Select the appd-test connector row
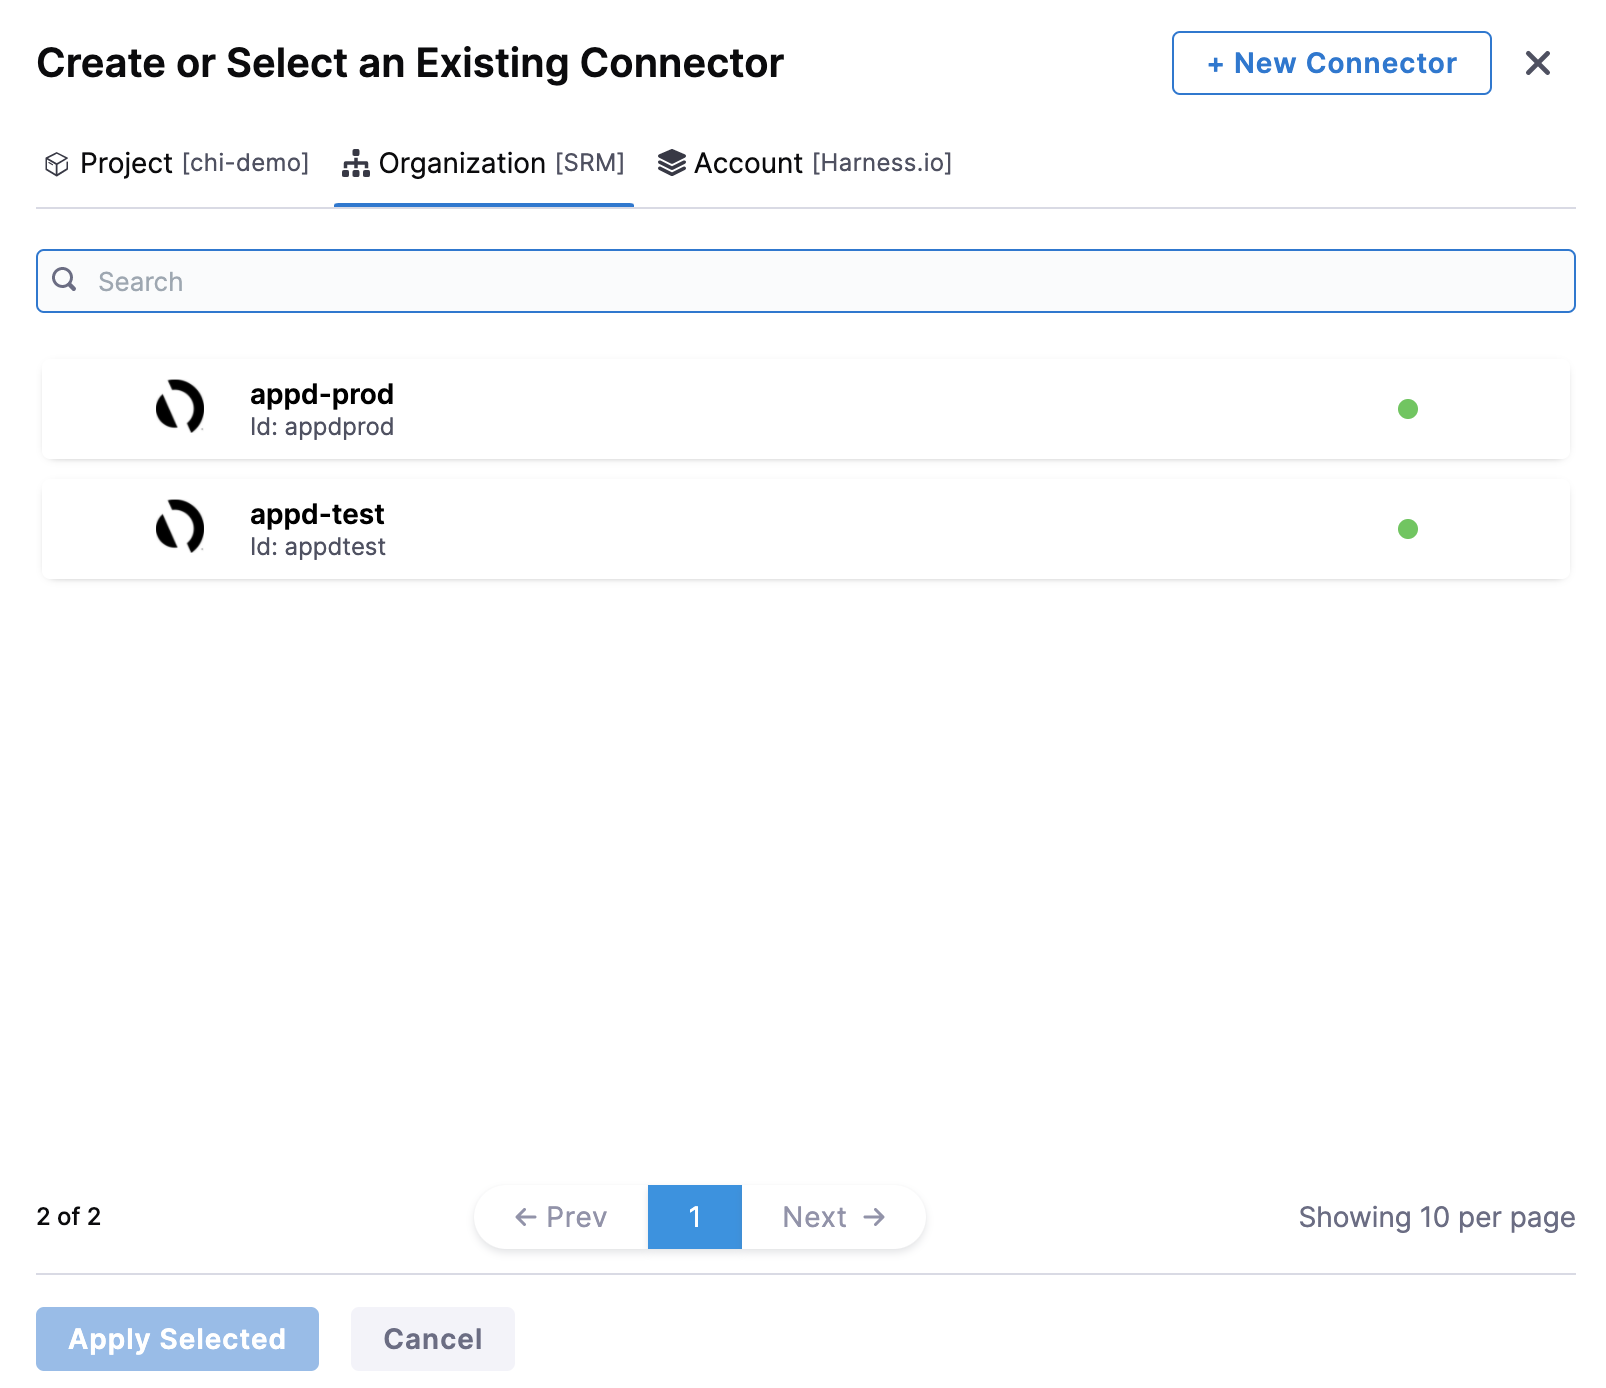 (x=806, y=529)
